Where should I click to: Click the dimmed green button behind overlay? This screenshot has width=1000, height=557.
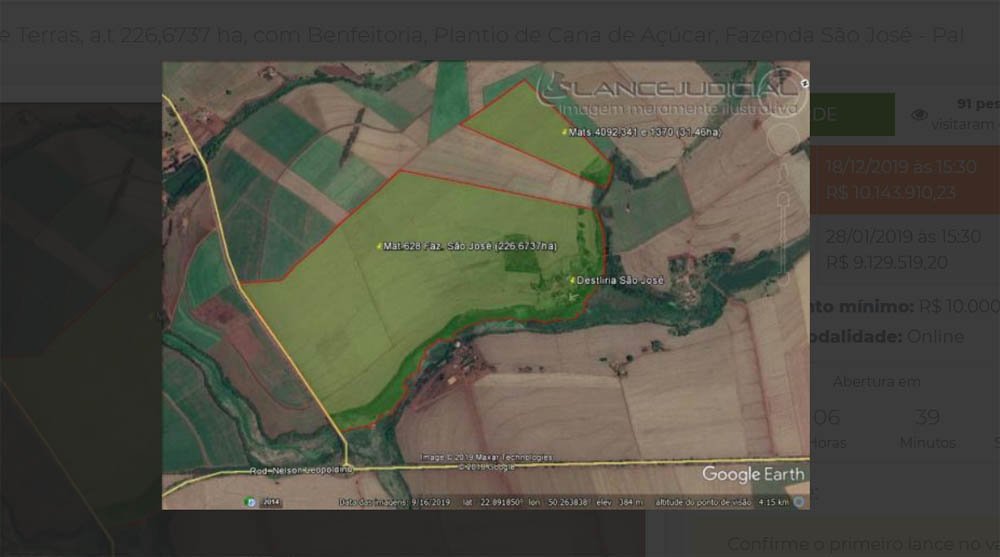(x=852, y=115)
